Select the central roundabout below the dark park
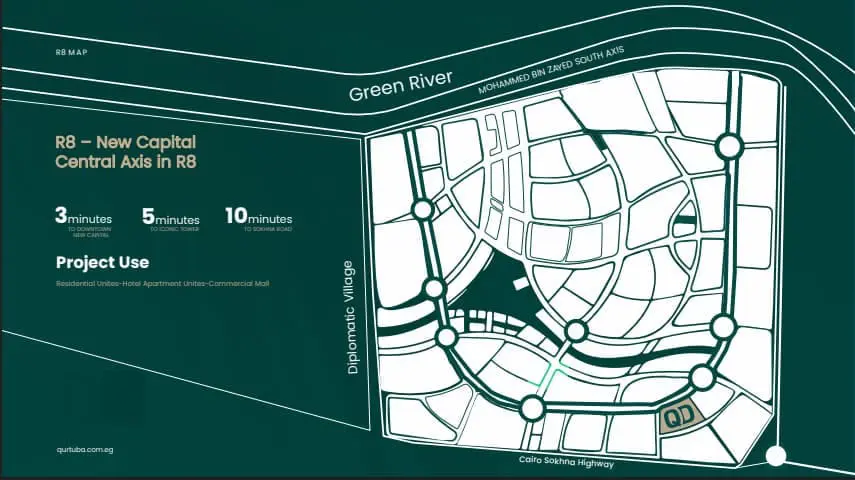This screenshot has width=855, height=480. (x=575, y=331)
